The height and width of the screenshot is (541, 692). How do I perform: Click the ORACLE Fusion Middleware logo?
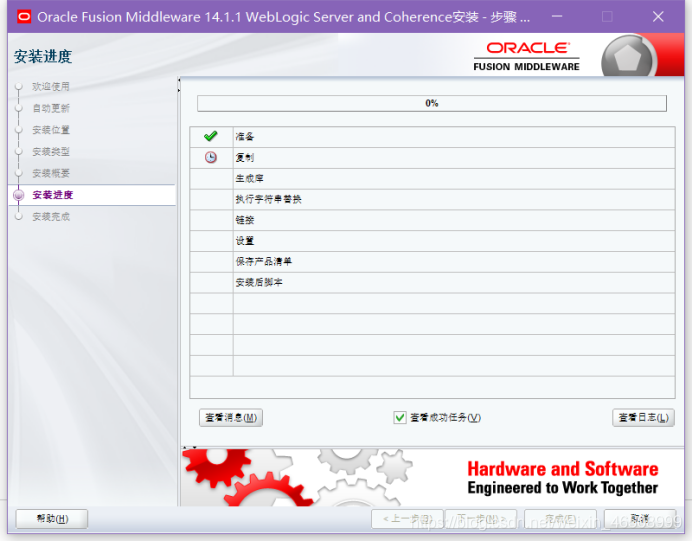click(527, 56)
